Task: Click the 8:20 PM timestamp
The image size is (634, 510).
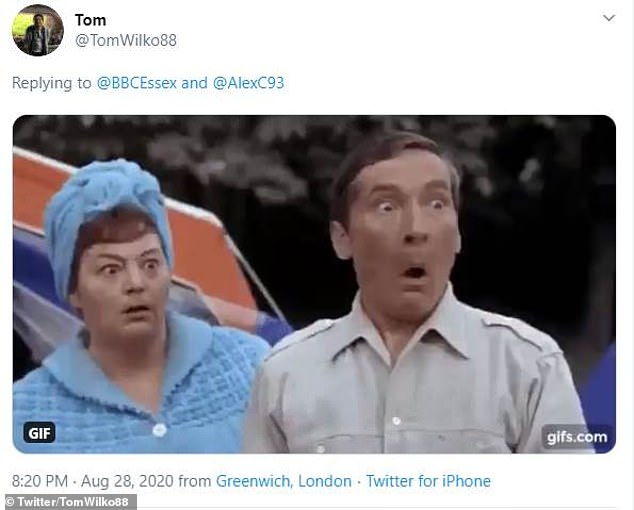Action: [40, 481]
